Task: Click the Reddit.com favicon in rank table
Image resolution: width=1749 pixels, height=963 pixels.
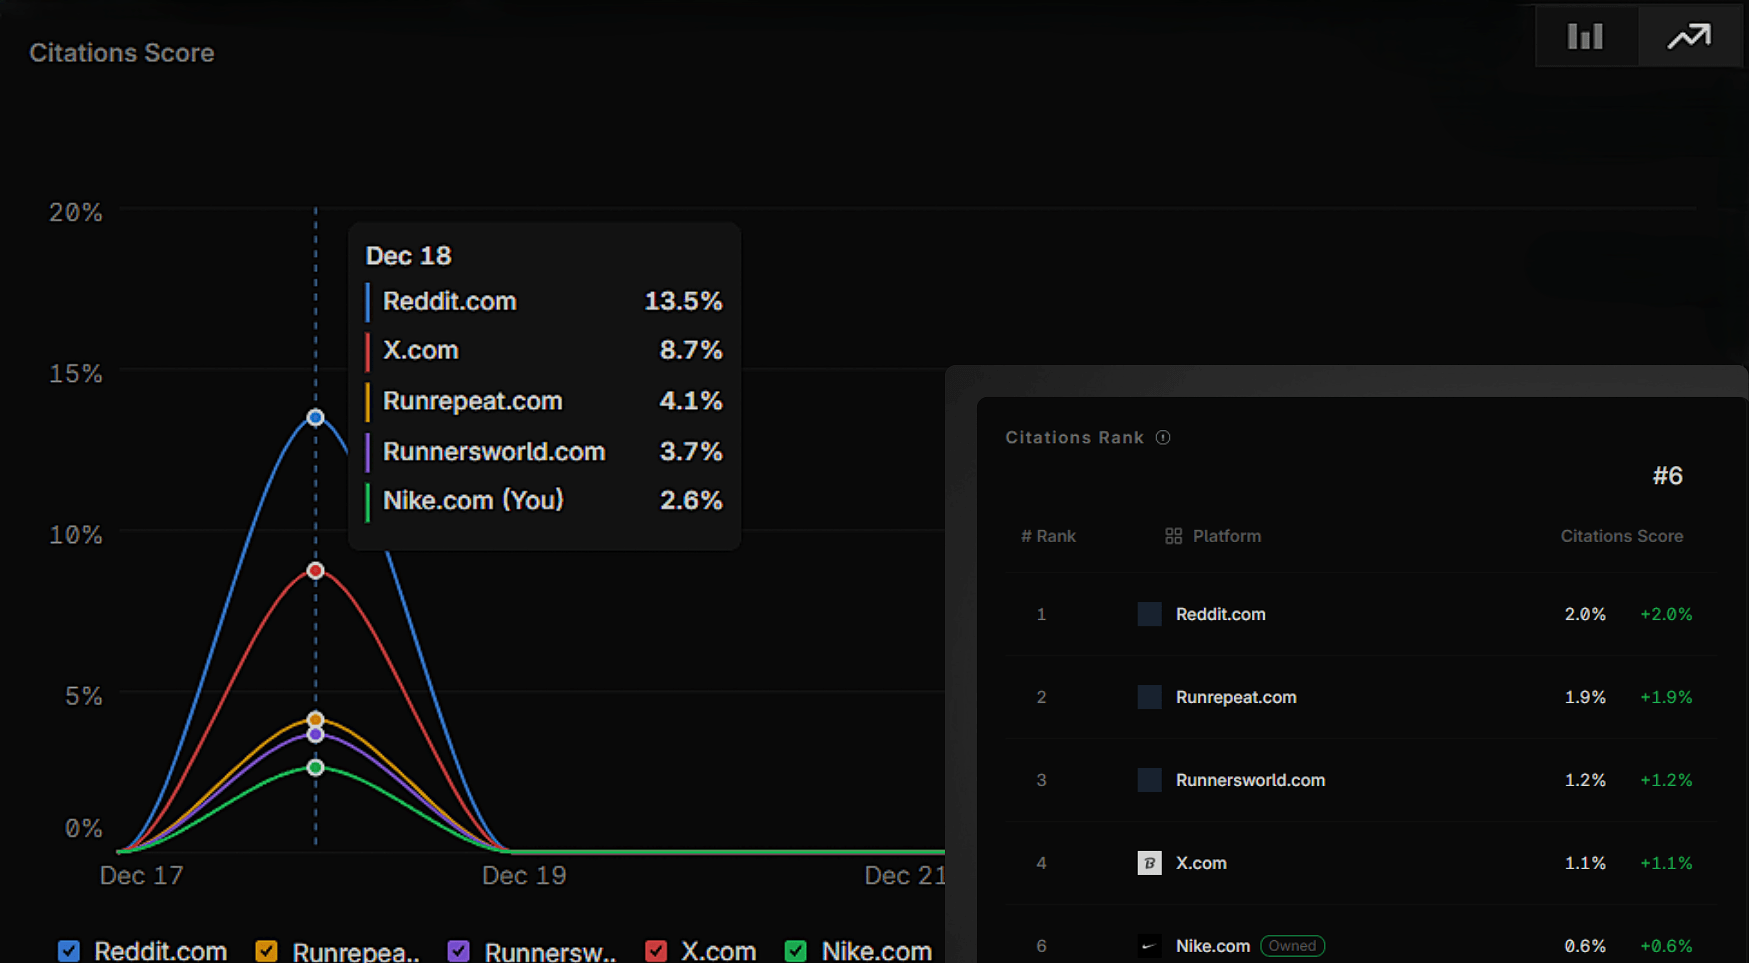Action: pyautogui.click(x=1150, y=614)
